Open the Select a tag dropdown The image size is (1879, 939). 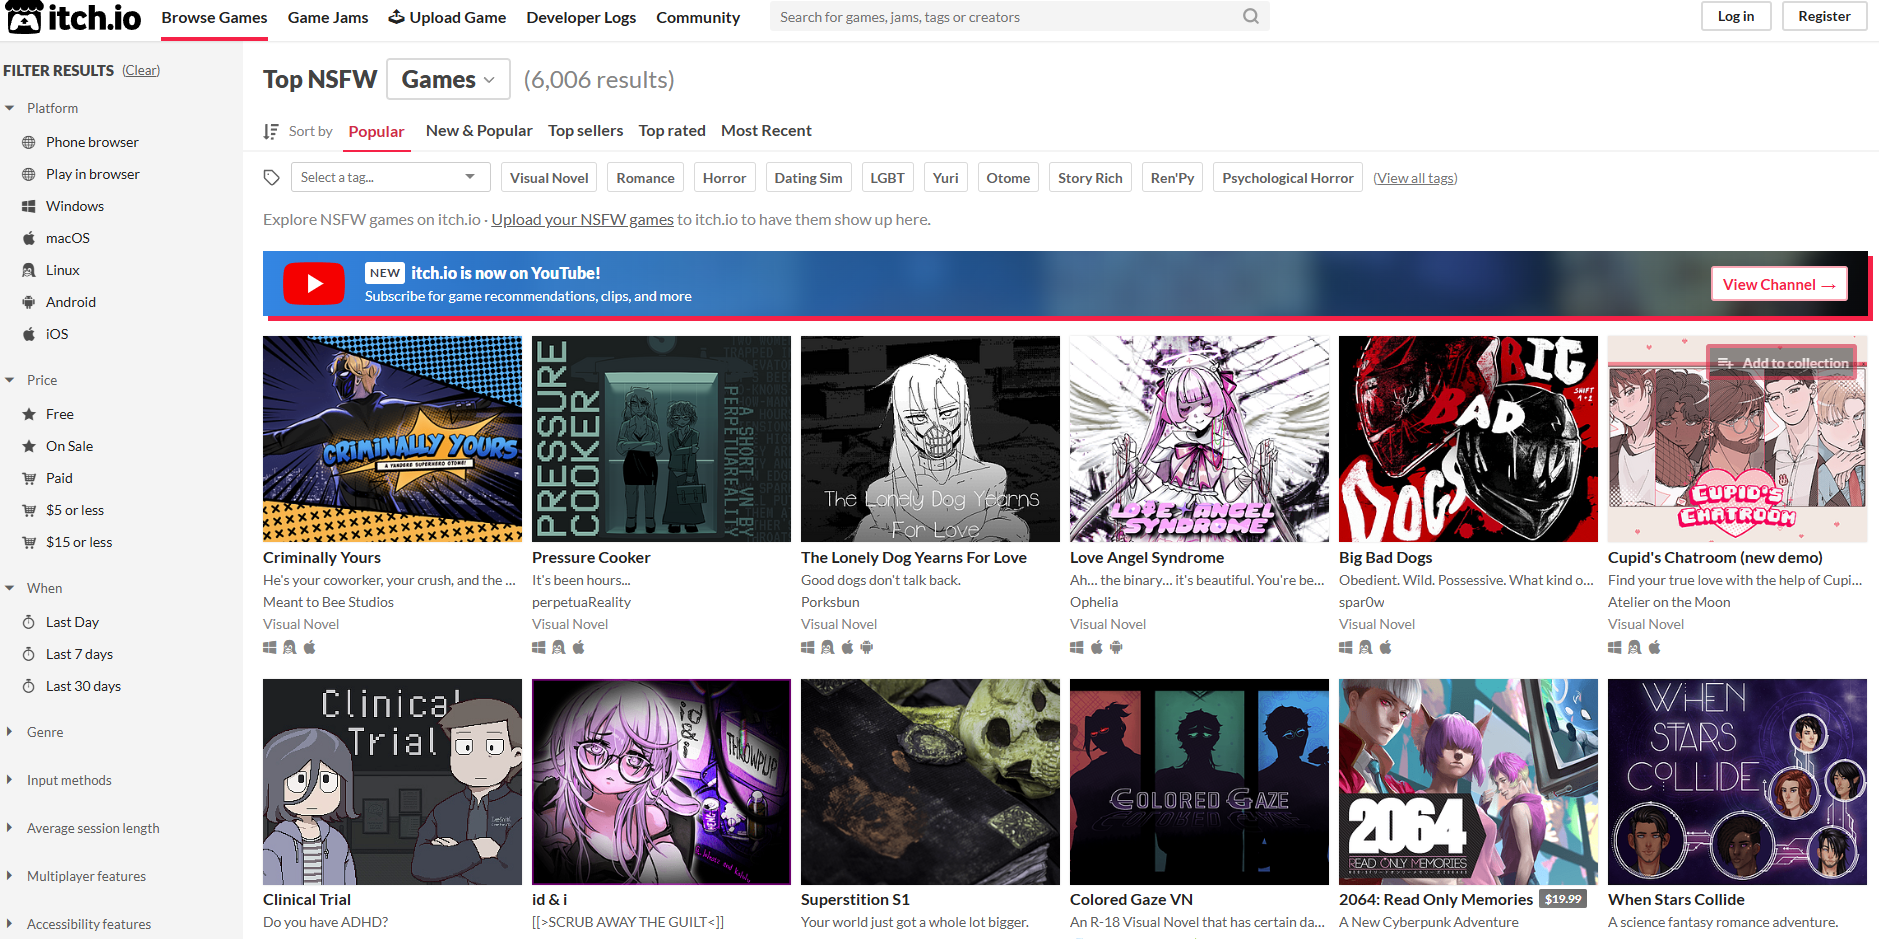pos(391,177)
